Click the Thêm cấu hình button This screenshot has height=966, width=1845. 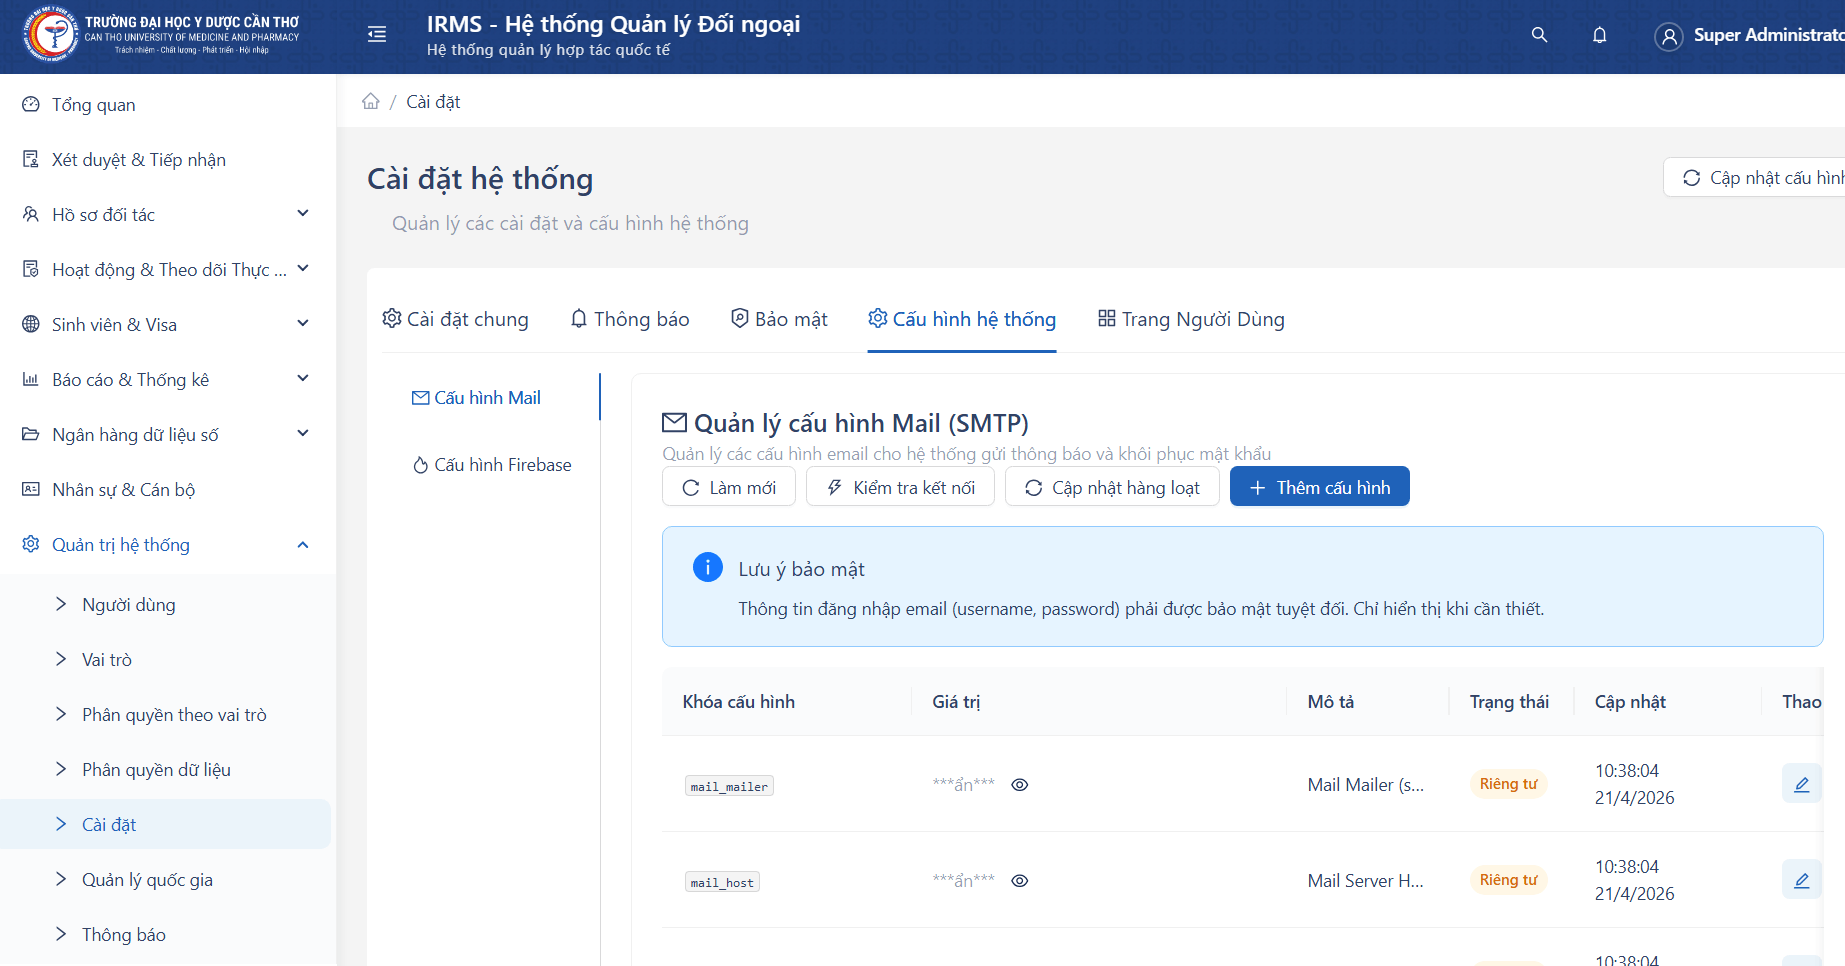(1319, 487)
